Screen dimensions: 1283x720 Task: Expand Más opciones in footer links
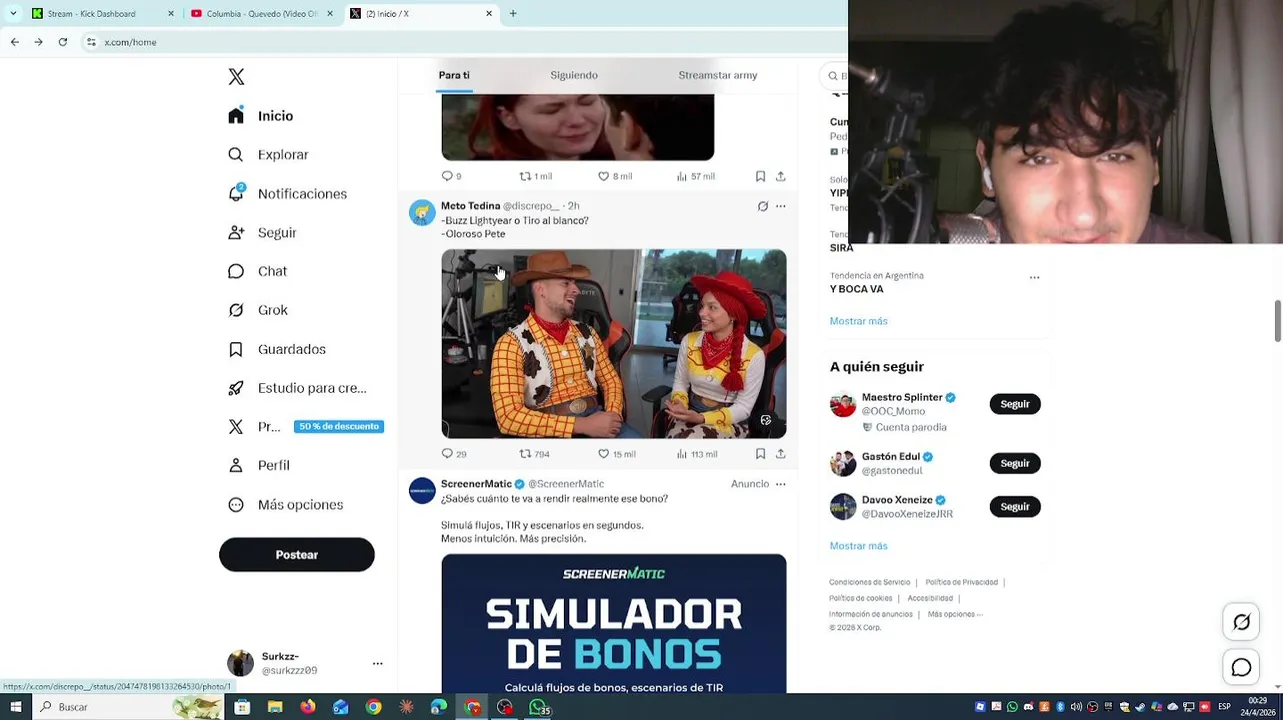(x=955, y=614)
